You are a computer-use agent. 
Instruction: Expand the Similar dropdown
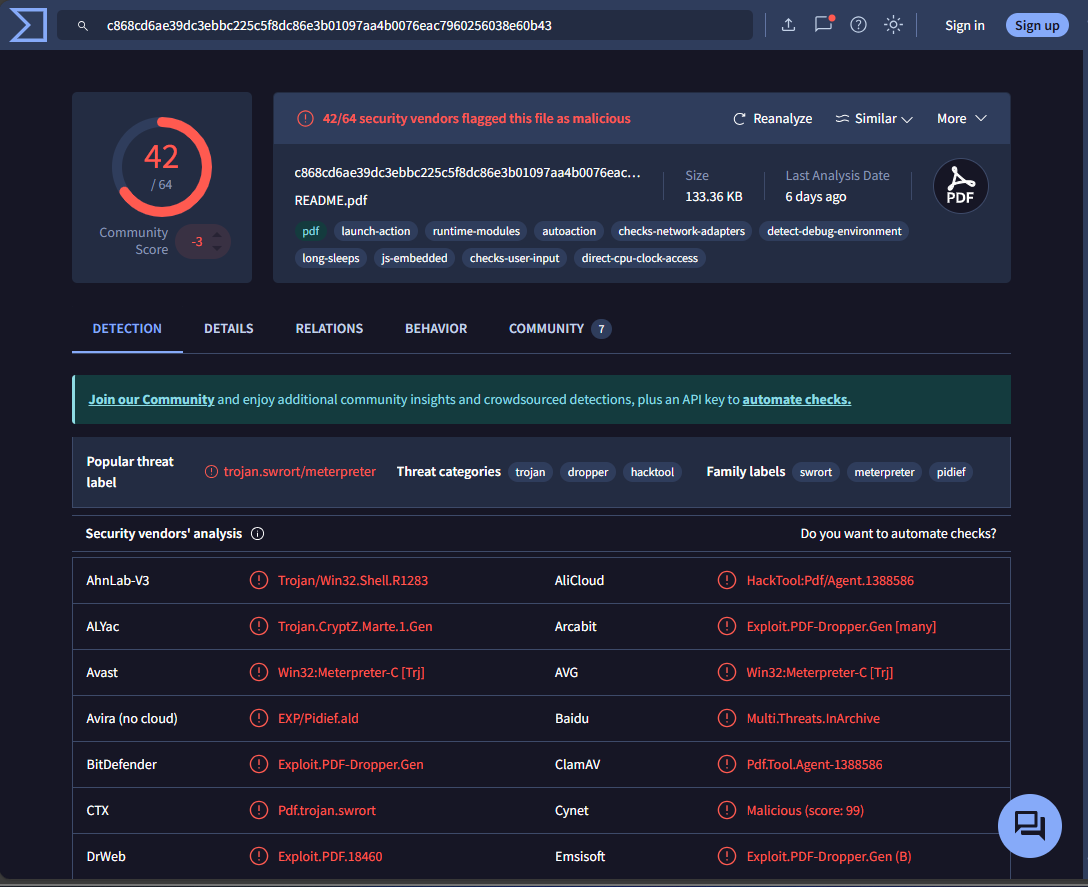coord(874,119)
